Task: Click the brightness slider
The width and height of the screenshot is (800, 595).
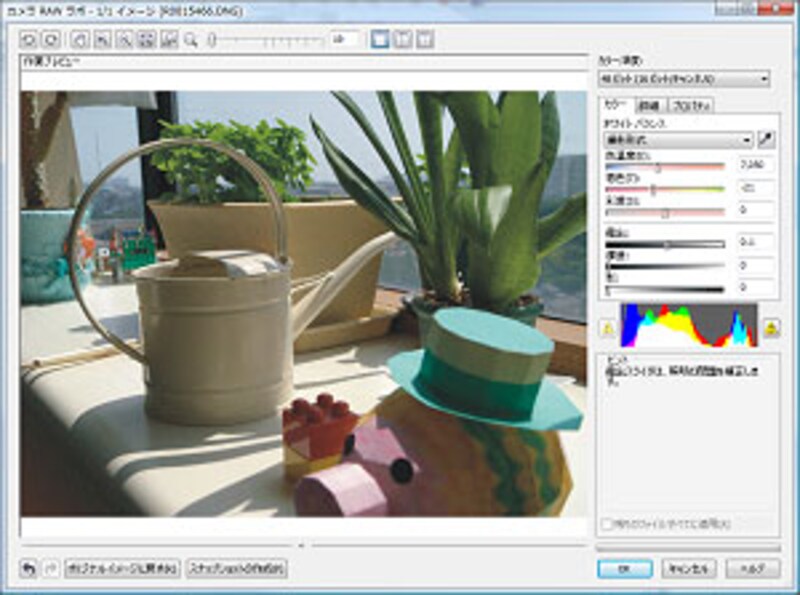Action: (x=665, y=266)
